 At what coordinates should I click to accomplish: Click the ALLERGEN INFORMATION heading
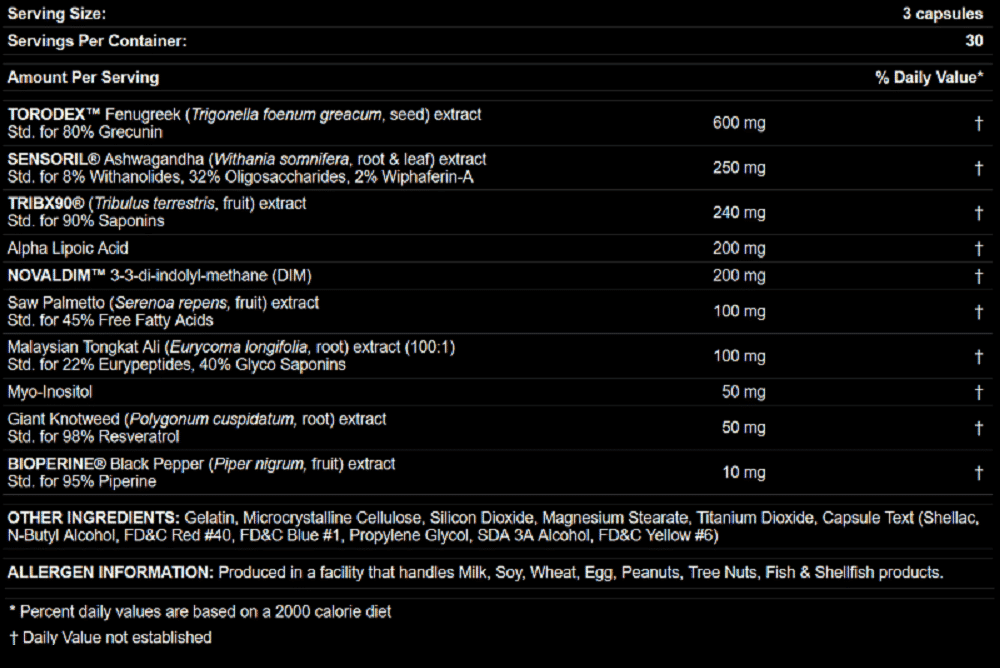pos(110,572)
